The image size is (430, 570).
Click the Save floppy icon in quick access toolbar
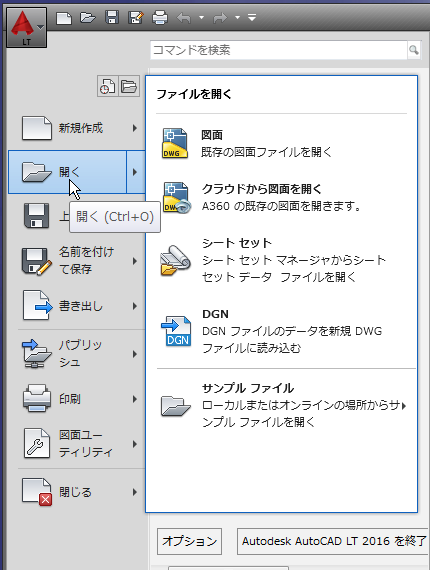112,17
